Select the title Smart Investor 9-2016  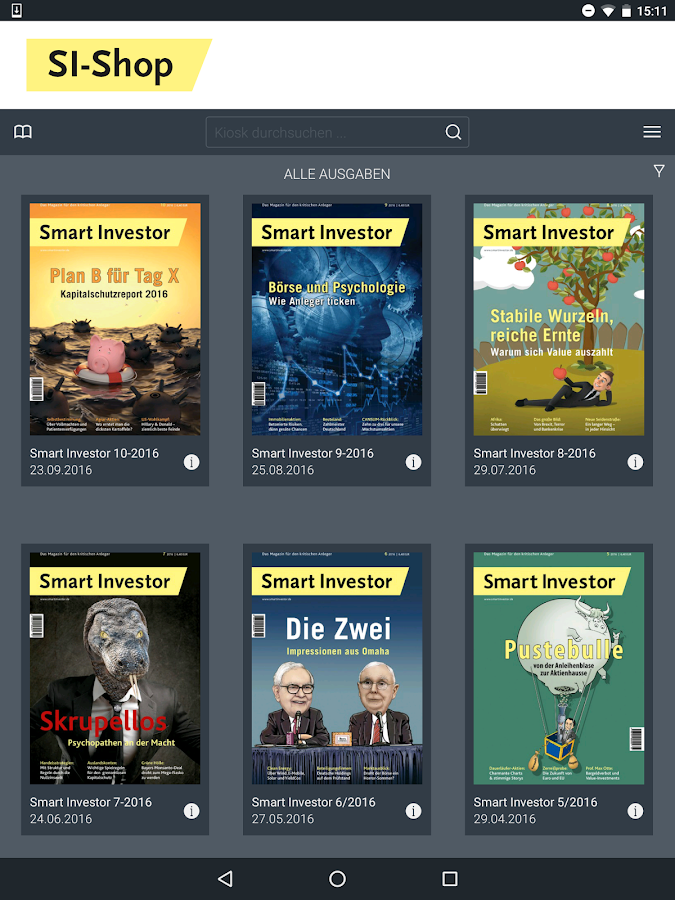(312, 453)
